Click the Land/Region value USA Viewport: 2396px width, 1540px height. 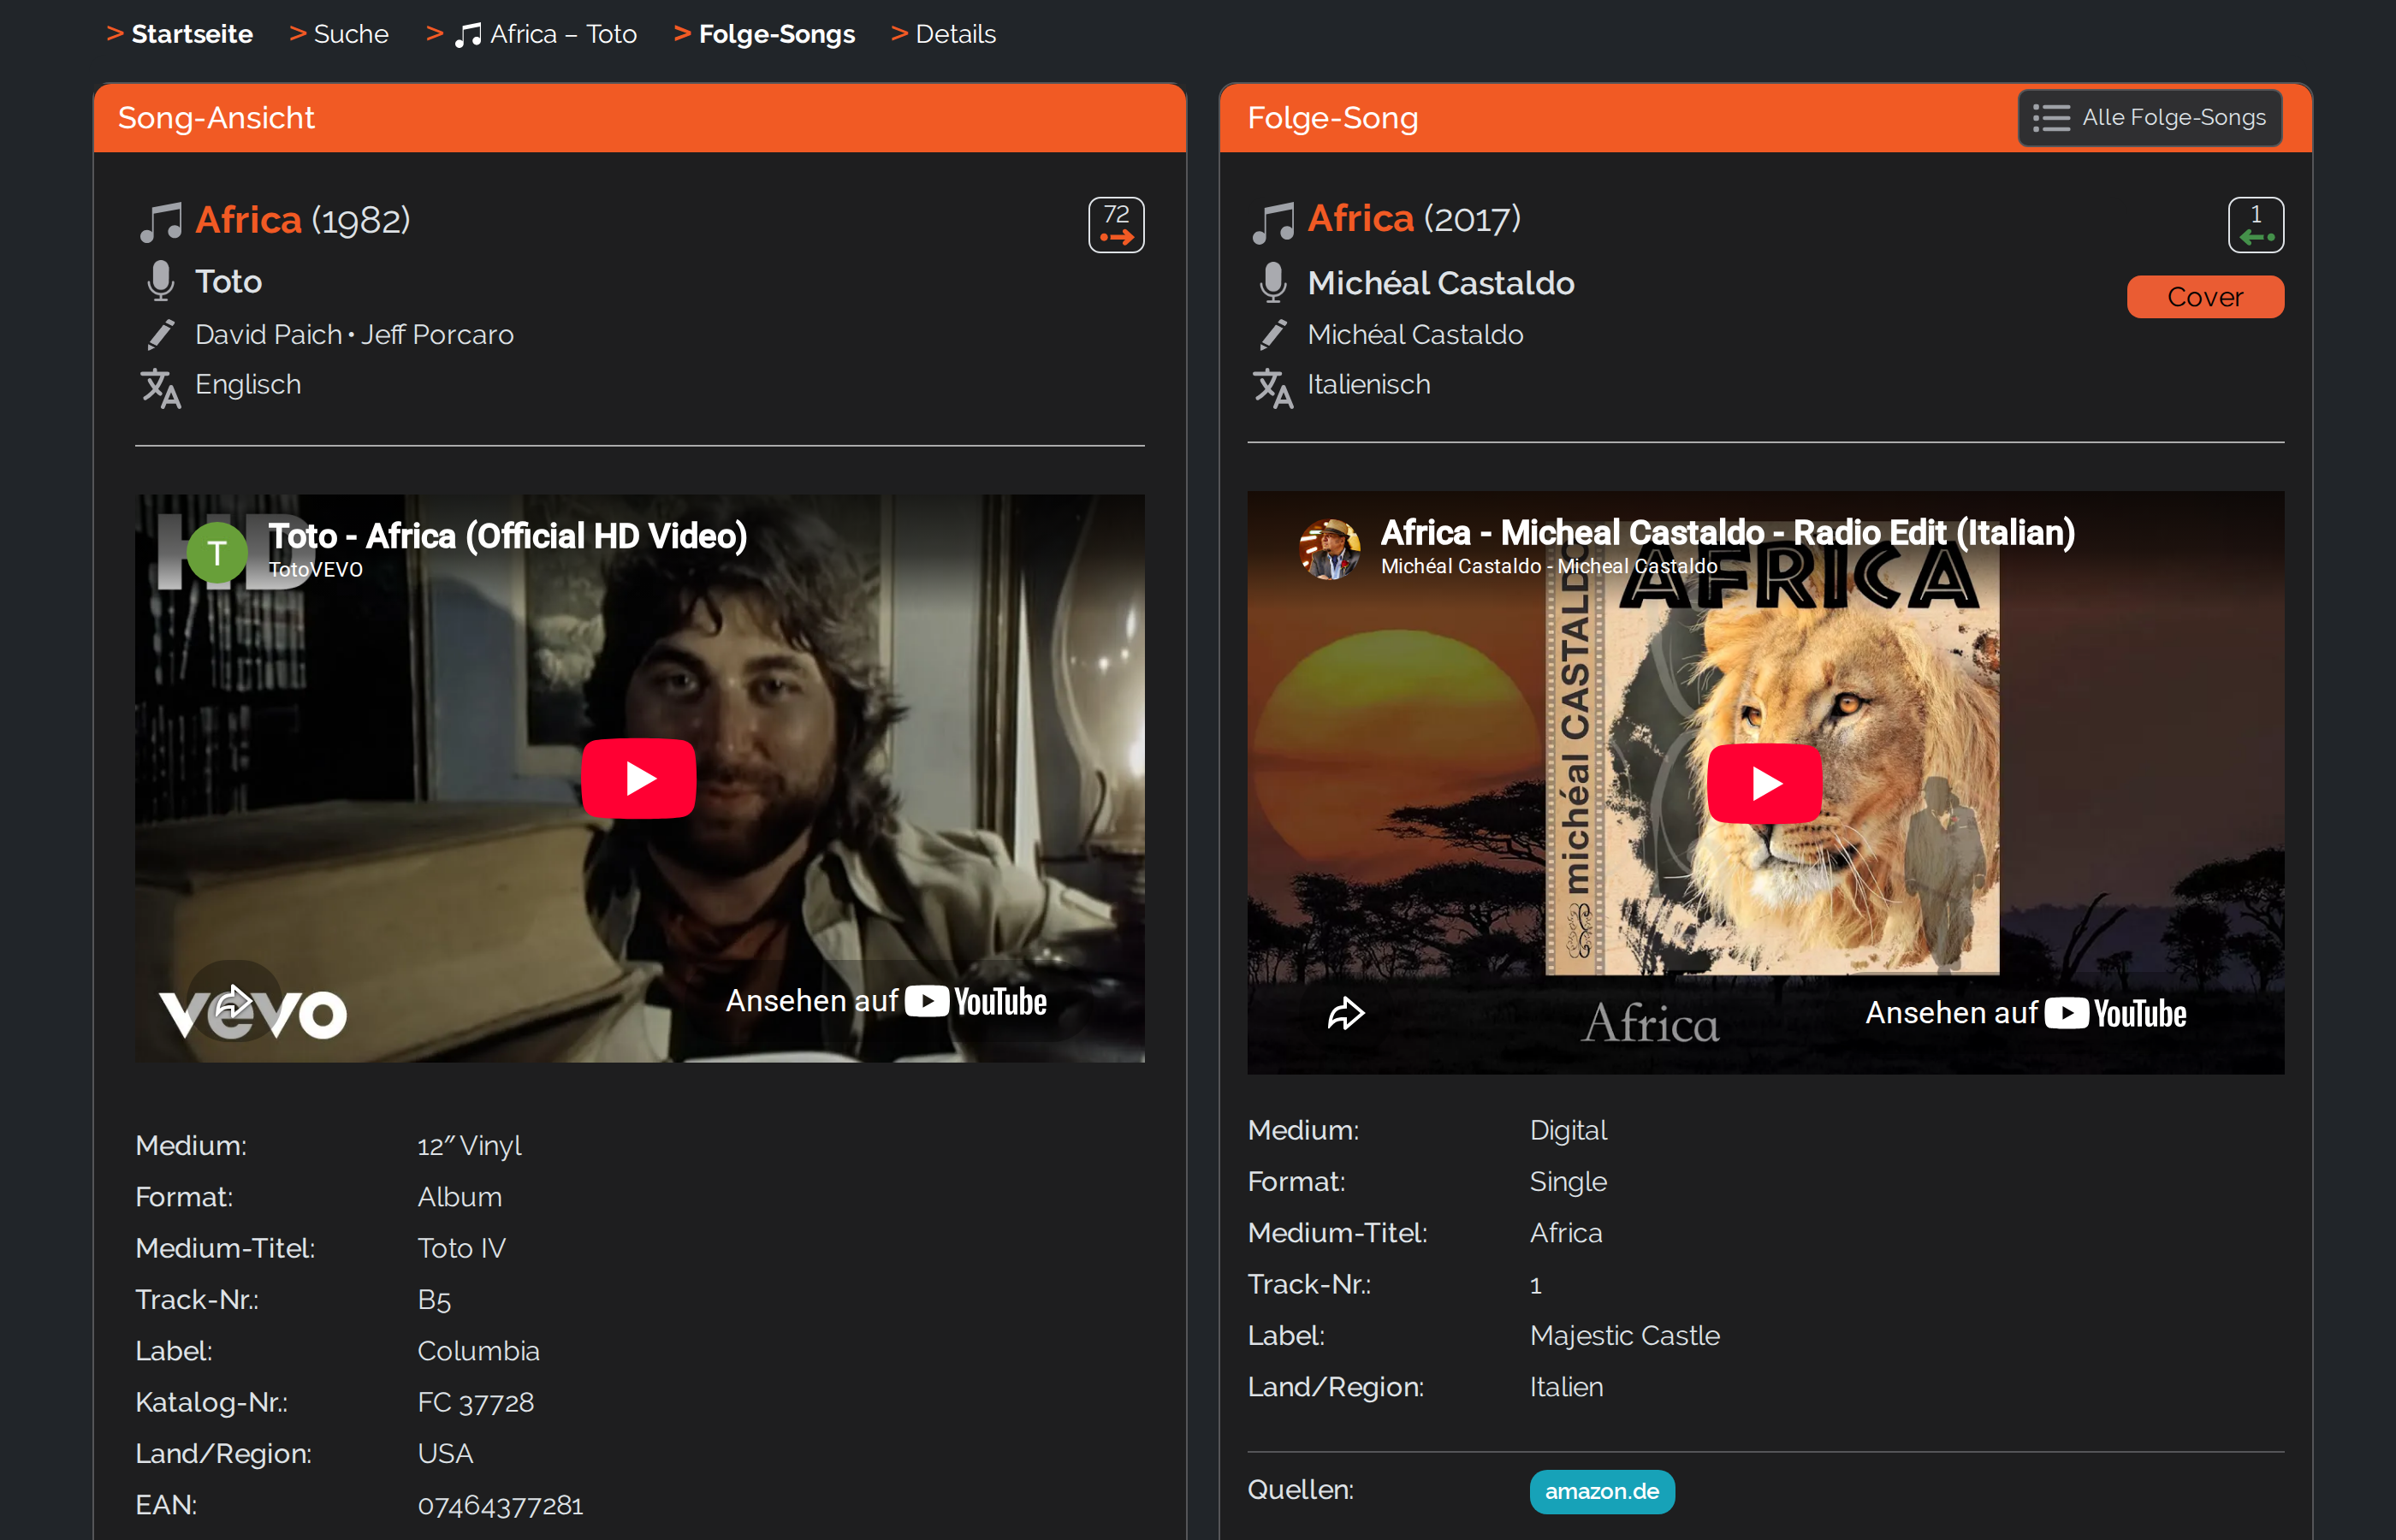pyautogui.click(x=445, y=1454)
